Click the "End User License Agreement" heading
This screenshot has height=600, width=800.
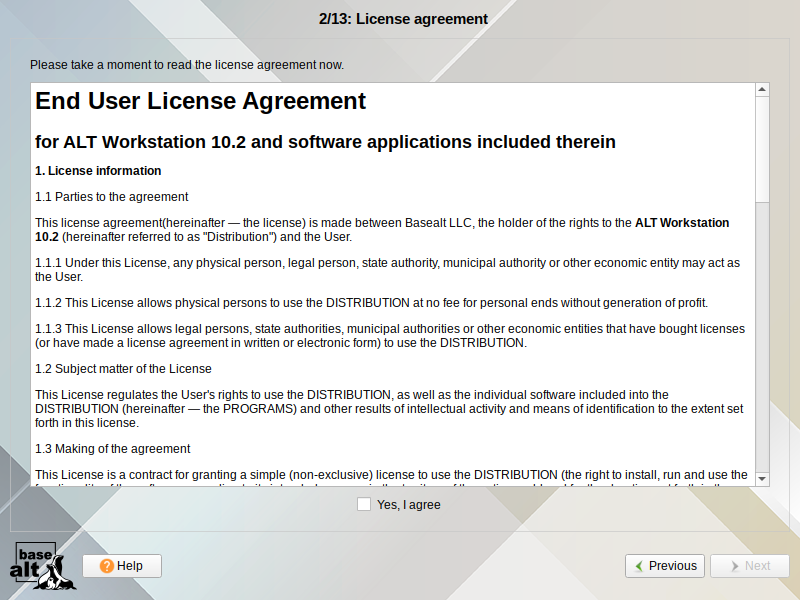tap(201, 101)
